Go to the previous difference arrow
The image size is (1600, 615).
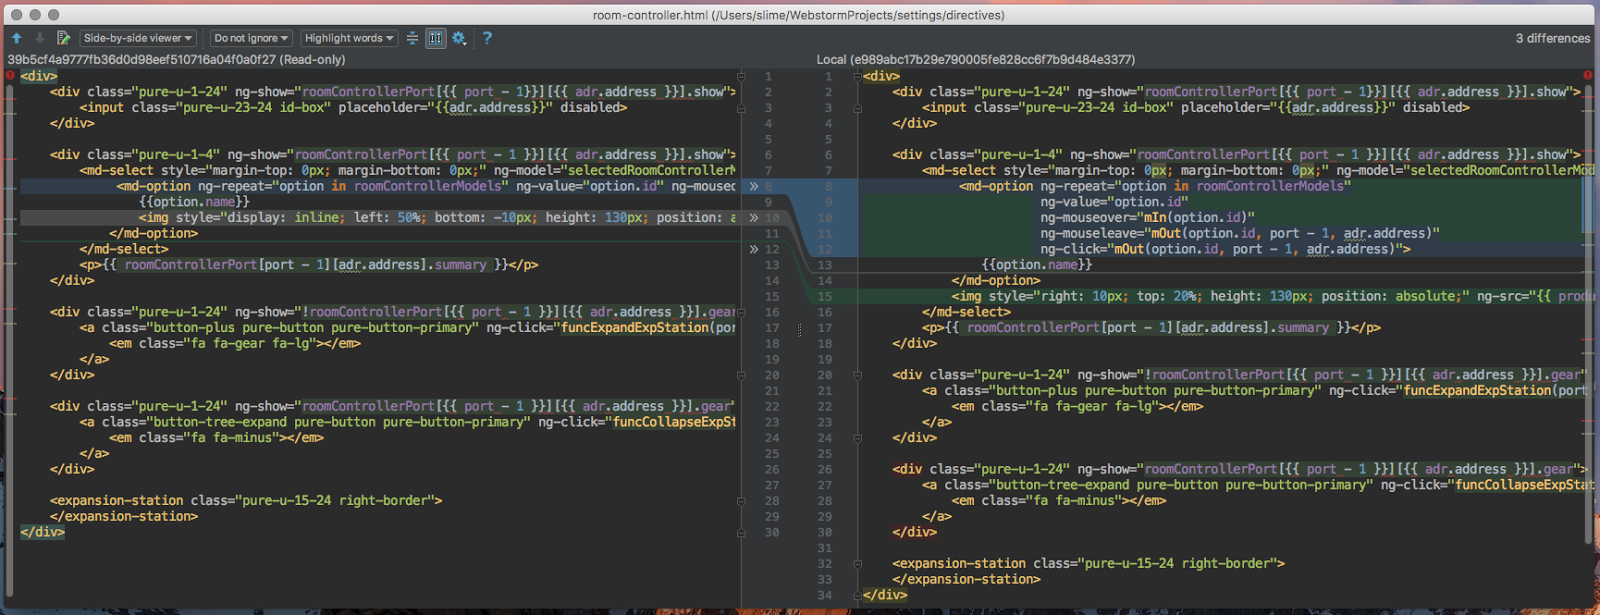(x=17, y=38)
